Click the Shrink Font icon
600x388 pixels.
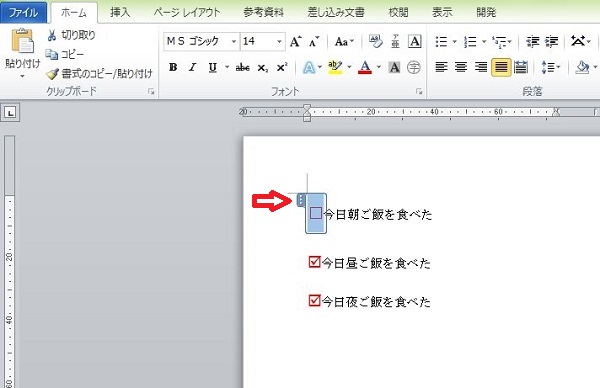coord(314,41)
